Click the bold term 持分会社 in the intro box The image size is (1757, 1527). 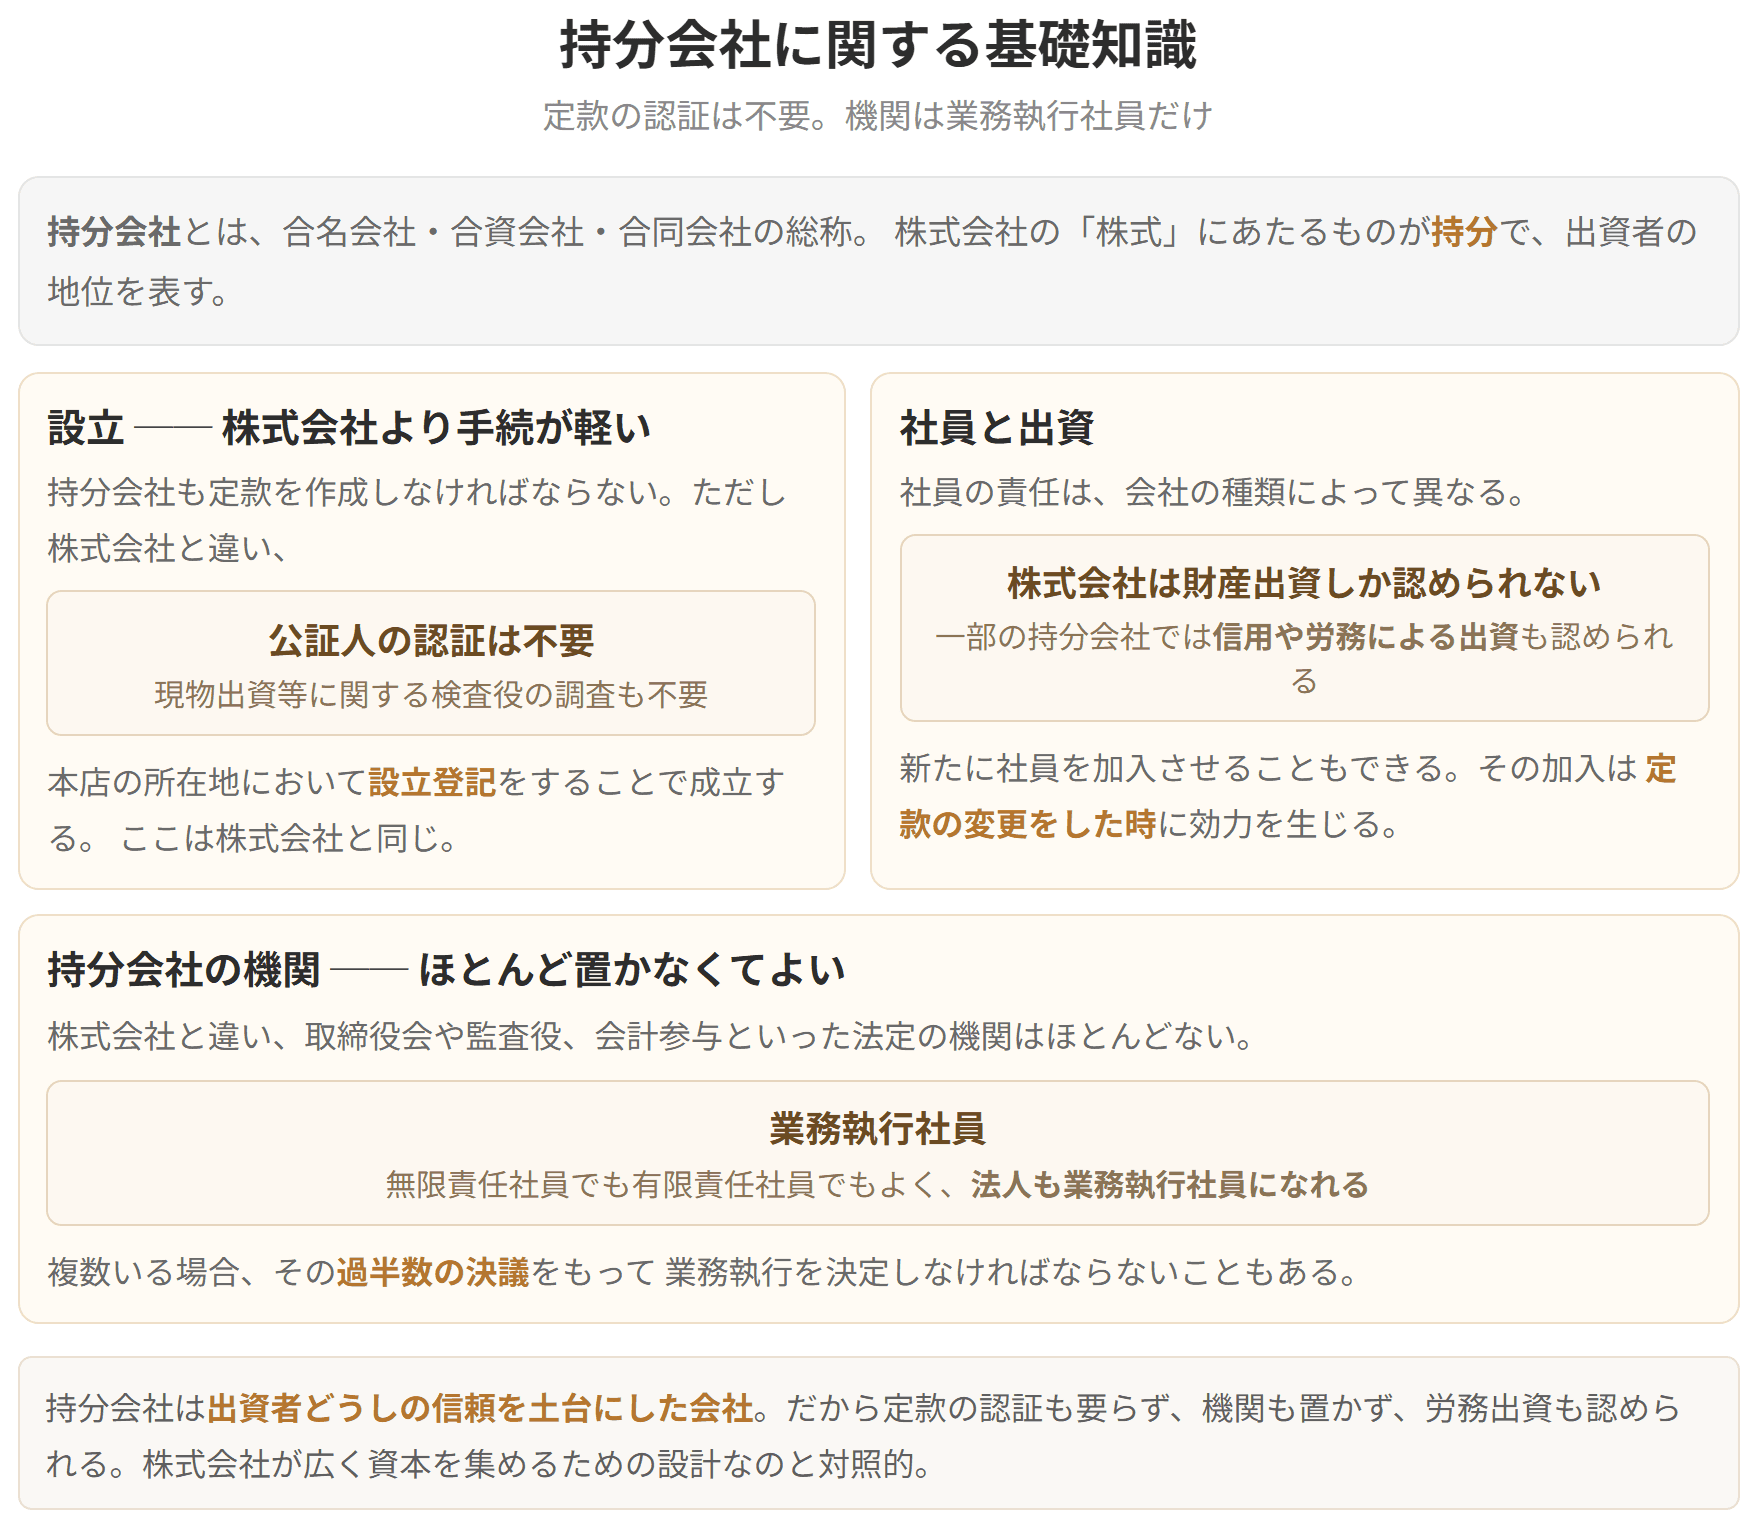coord(114,232)
